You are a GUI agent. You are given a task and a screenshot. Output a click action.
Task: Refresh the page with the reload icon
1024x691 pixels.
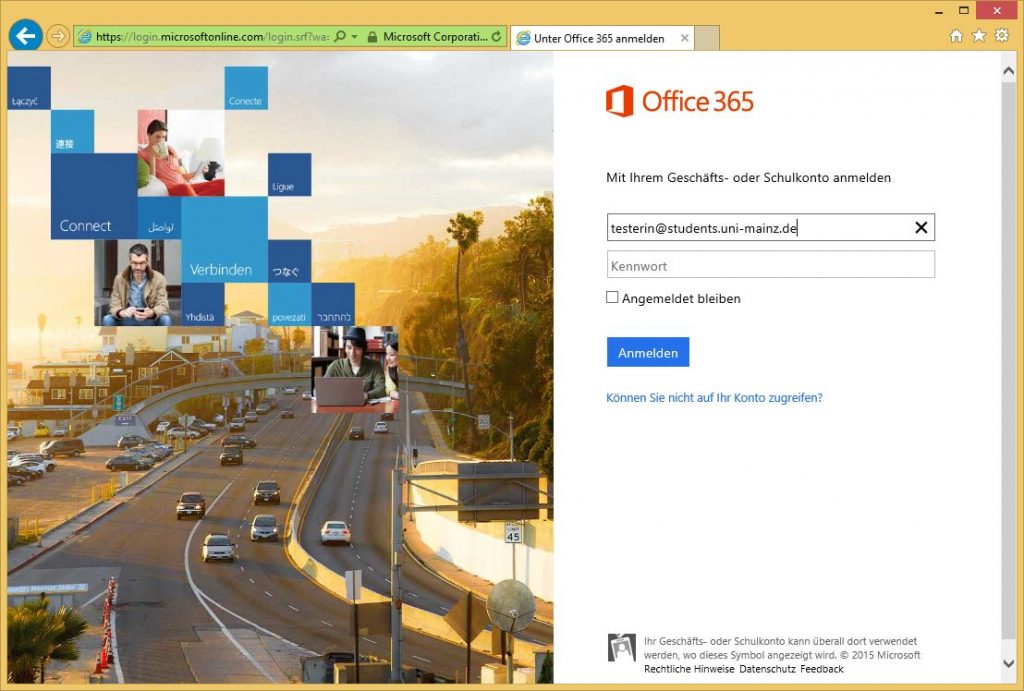496,37
